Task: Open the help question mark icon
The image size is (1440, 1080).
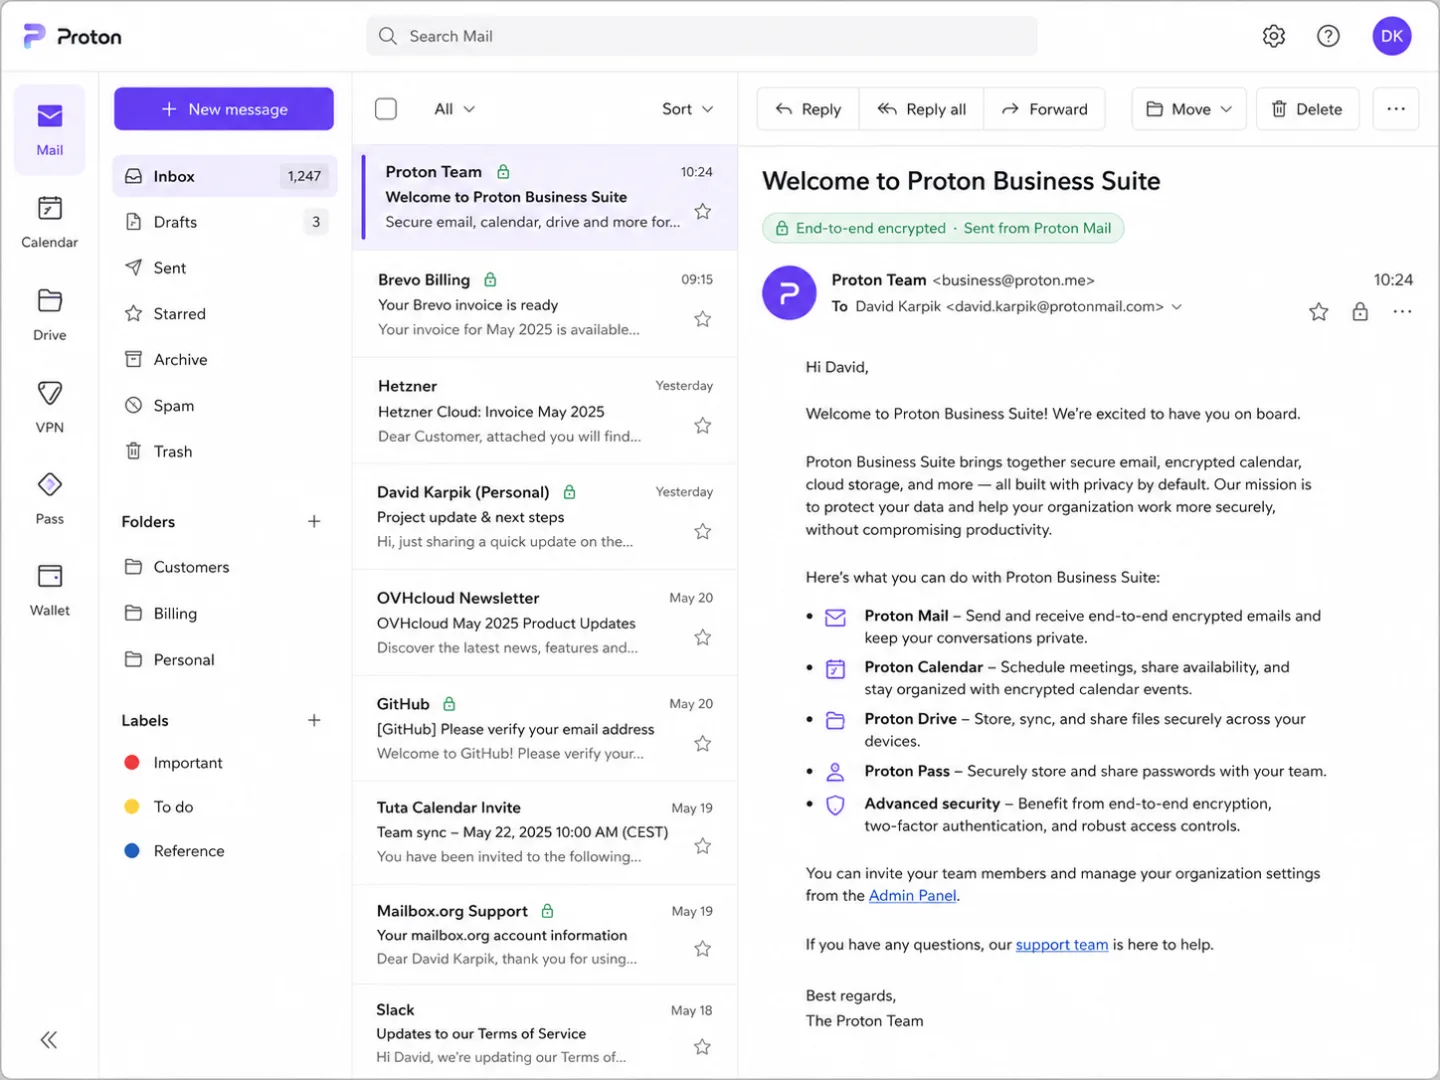Action: pyautogui.click(x=1328, y=36)
